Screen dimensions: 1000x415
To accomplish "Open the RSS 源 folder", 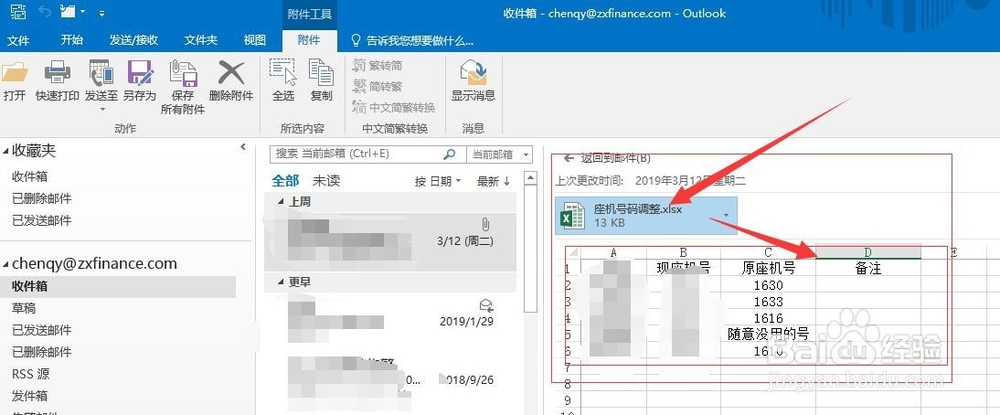I will coord(31,374).
